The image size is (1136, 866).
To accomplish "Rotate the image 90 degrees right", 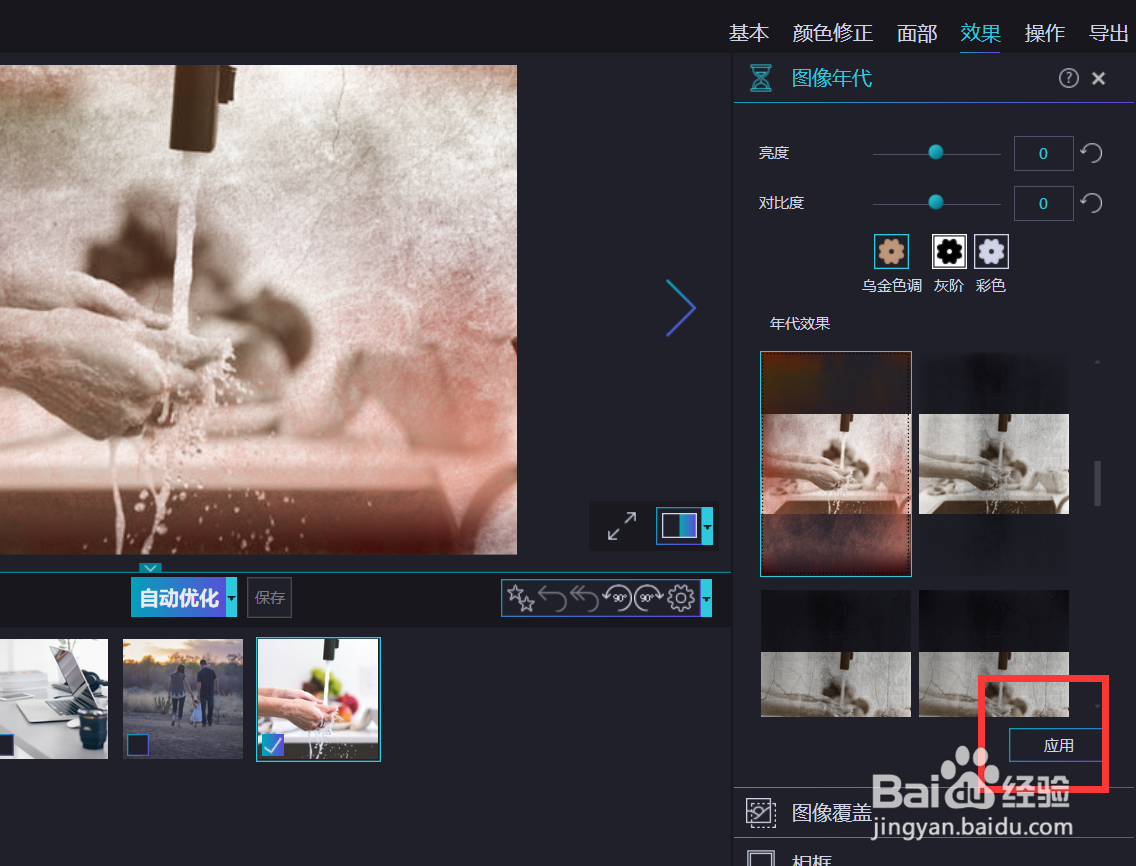I will click(x=648, y=597).
